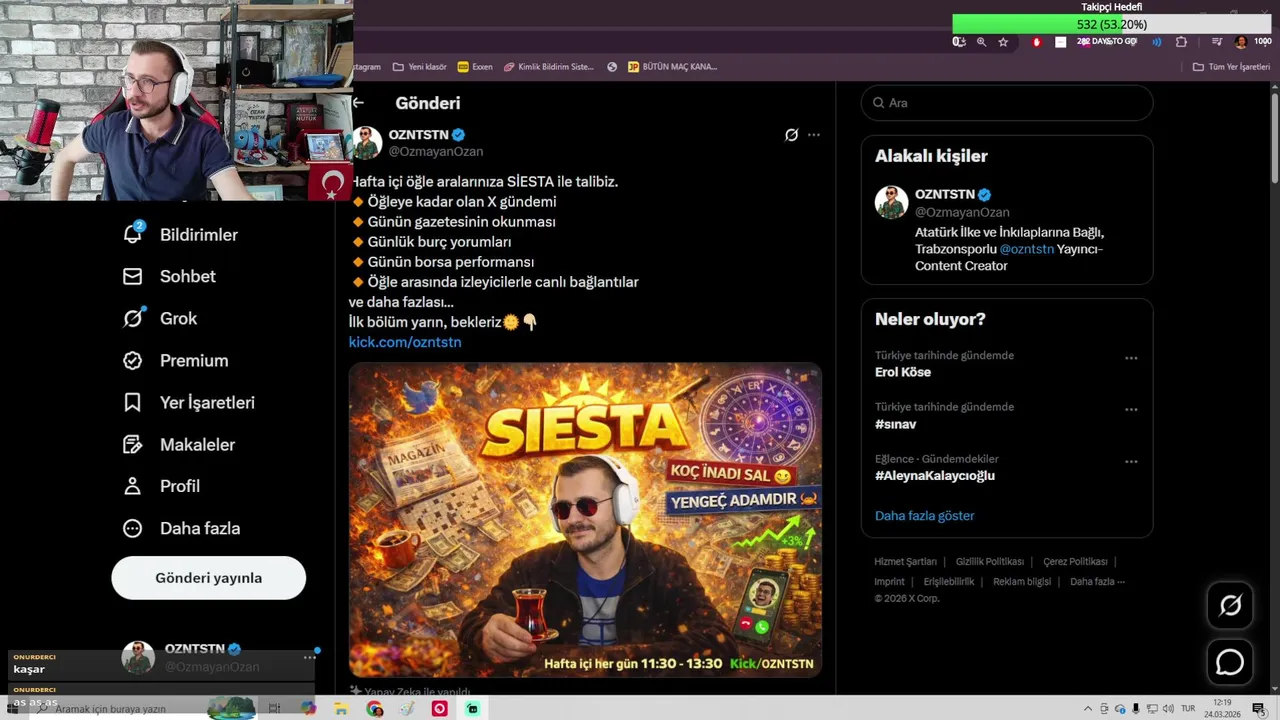Open the floating messages chat bubble button

(x=1230, y=662)
